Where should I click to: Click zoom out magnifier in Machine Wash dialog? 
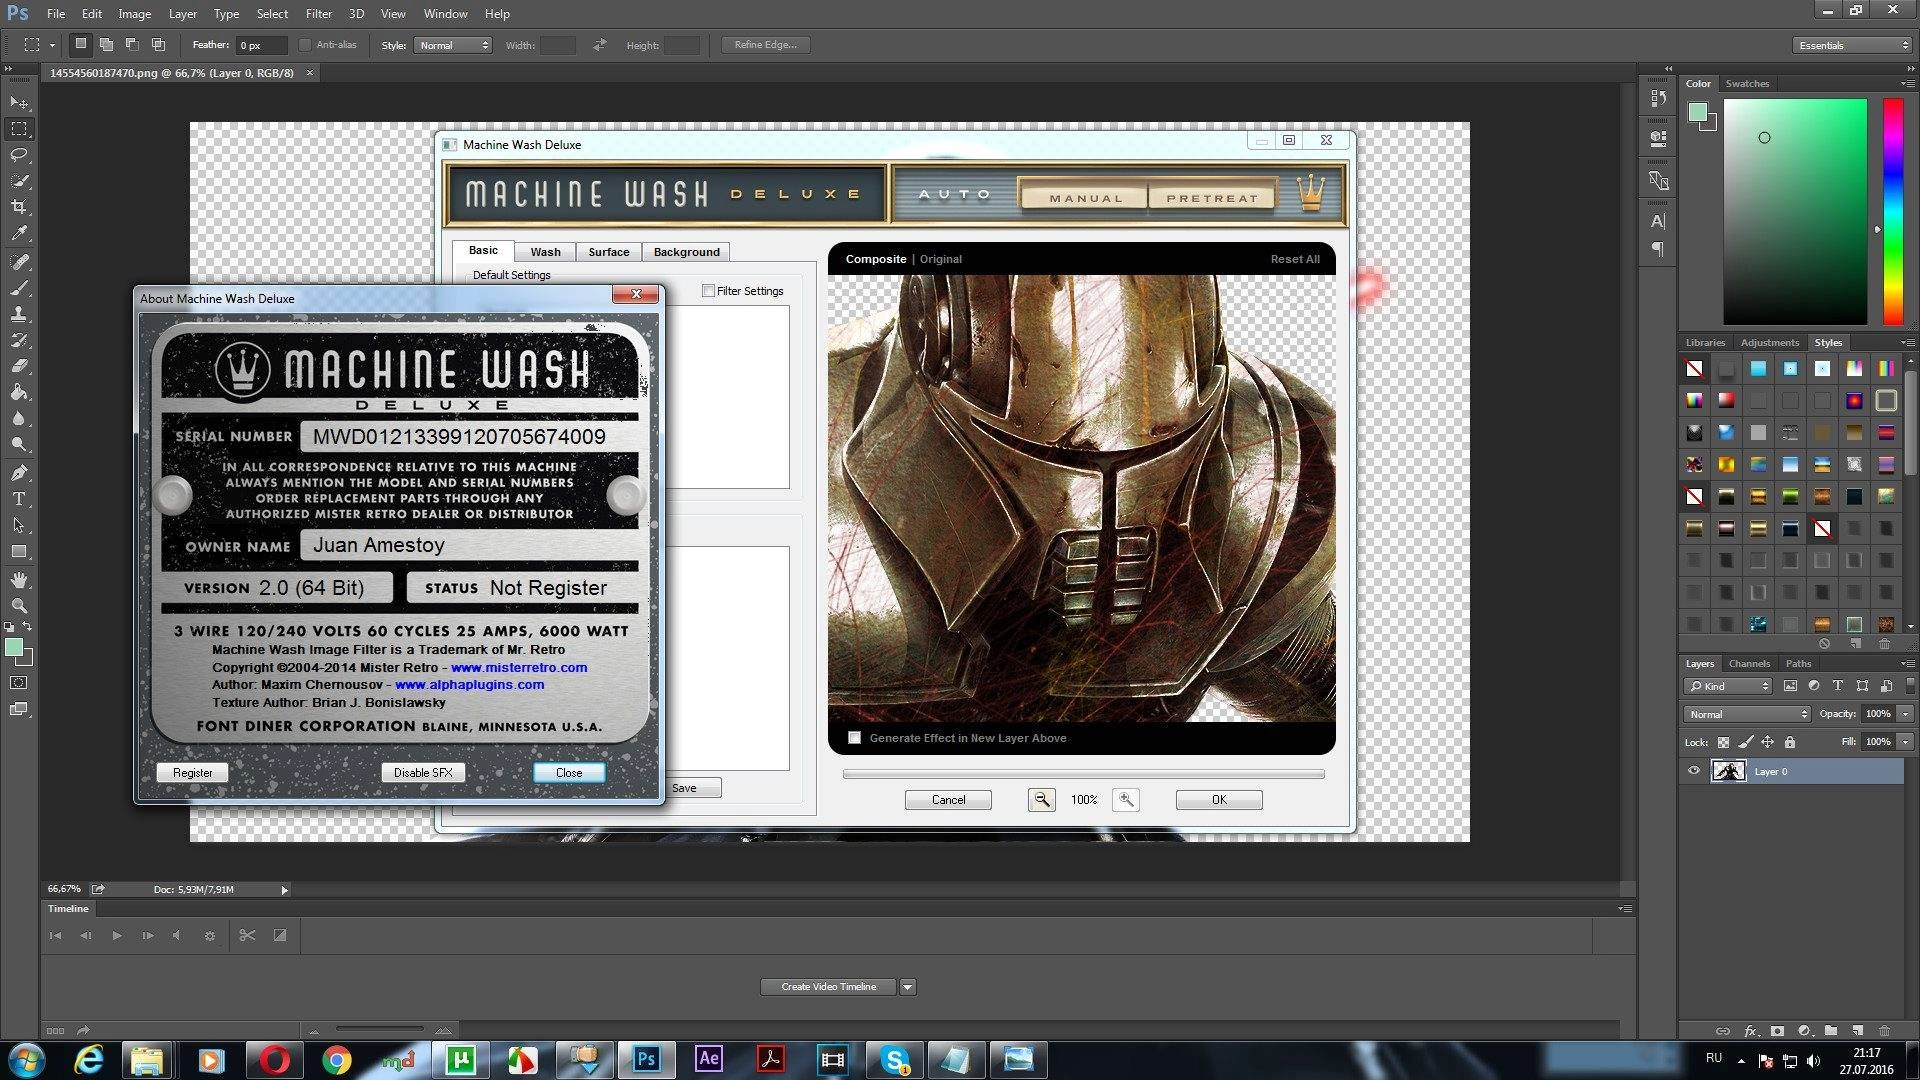[x=1041, y=800]
